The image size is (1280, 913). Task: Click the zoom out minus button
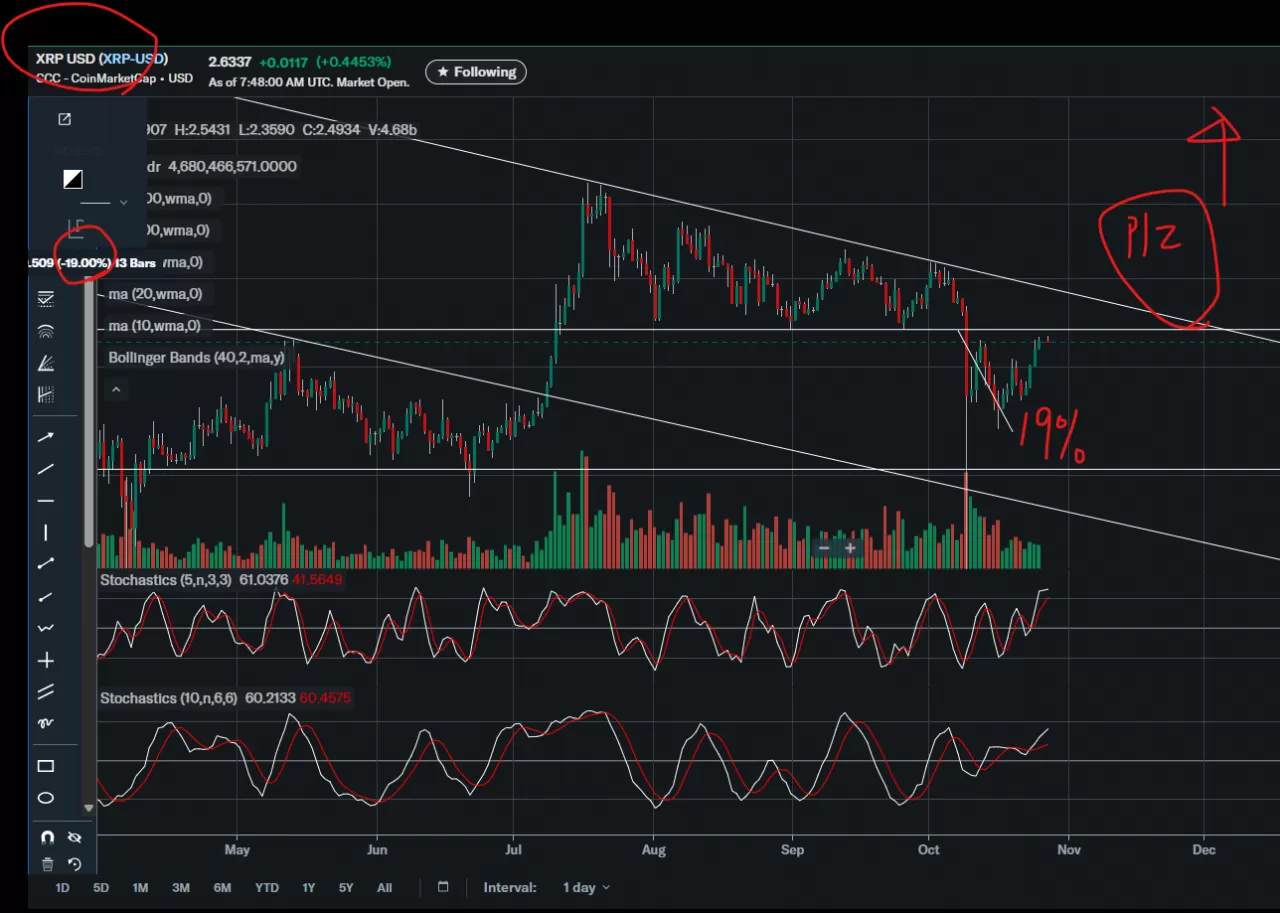824,547
